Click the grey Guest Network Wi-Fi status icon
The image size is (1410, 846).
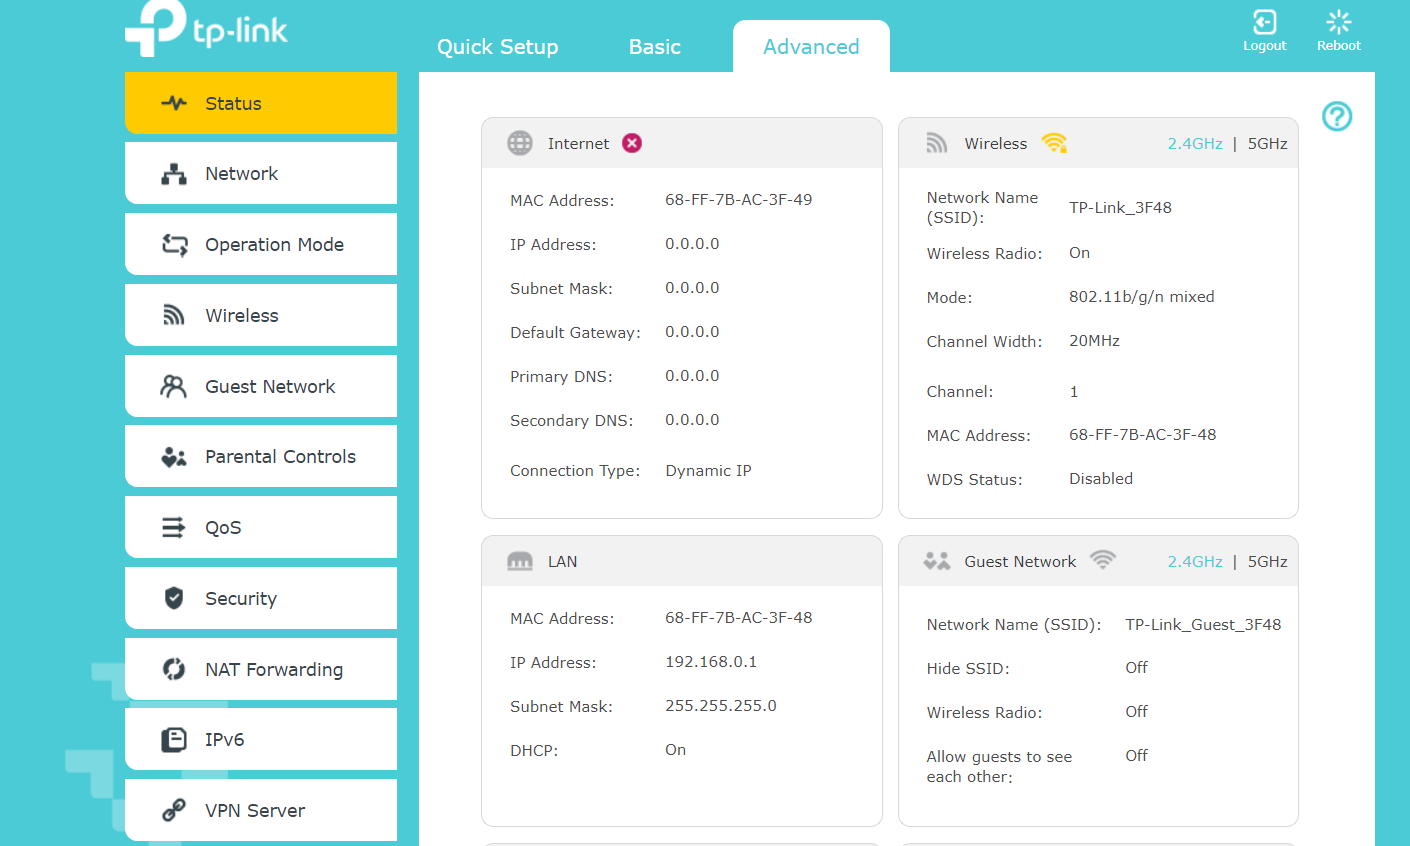pos(1102,560)
